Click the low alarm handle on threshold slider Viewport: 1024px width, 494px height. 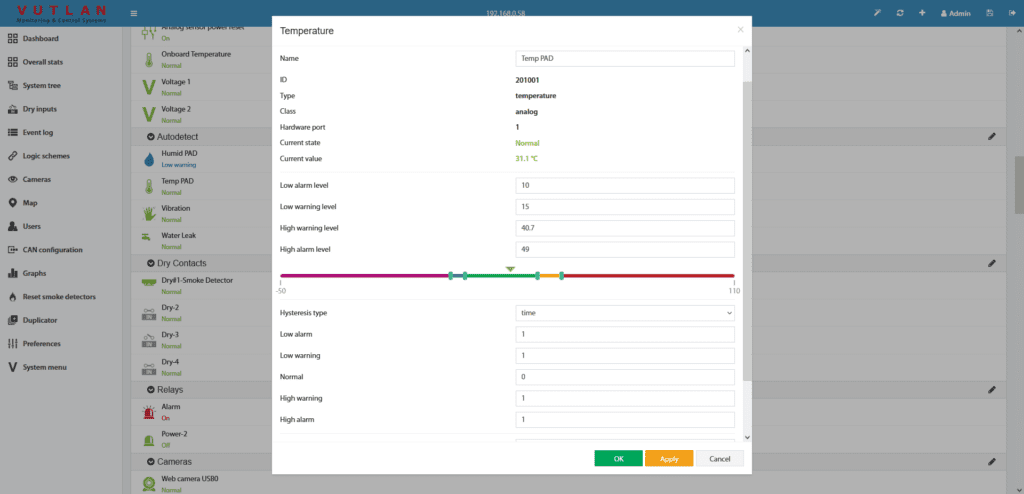tap(451, 276)
